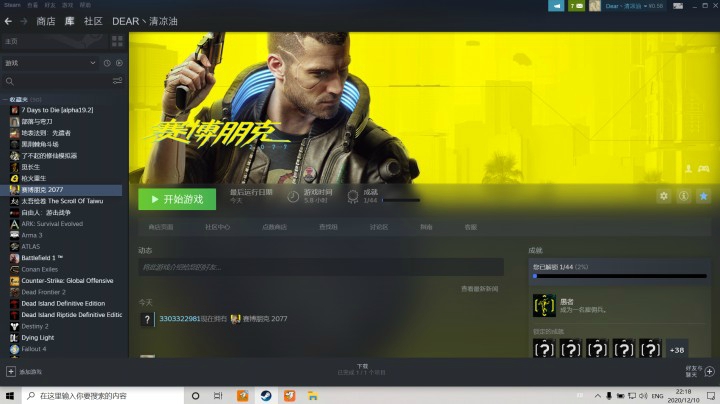This screenshot has width=720, height=404.
Task: Open the 商店 store tab
Action: tap(45, 21)
